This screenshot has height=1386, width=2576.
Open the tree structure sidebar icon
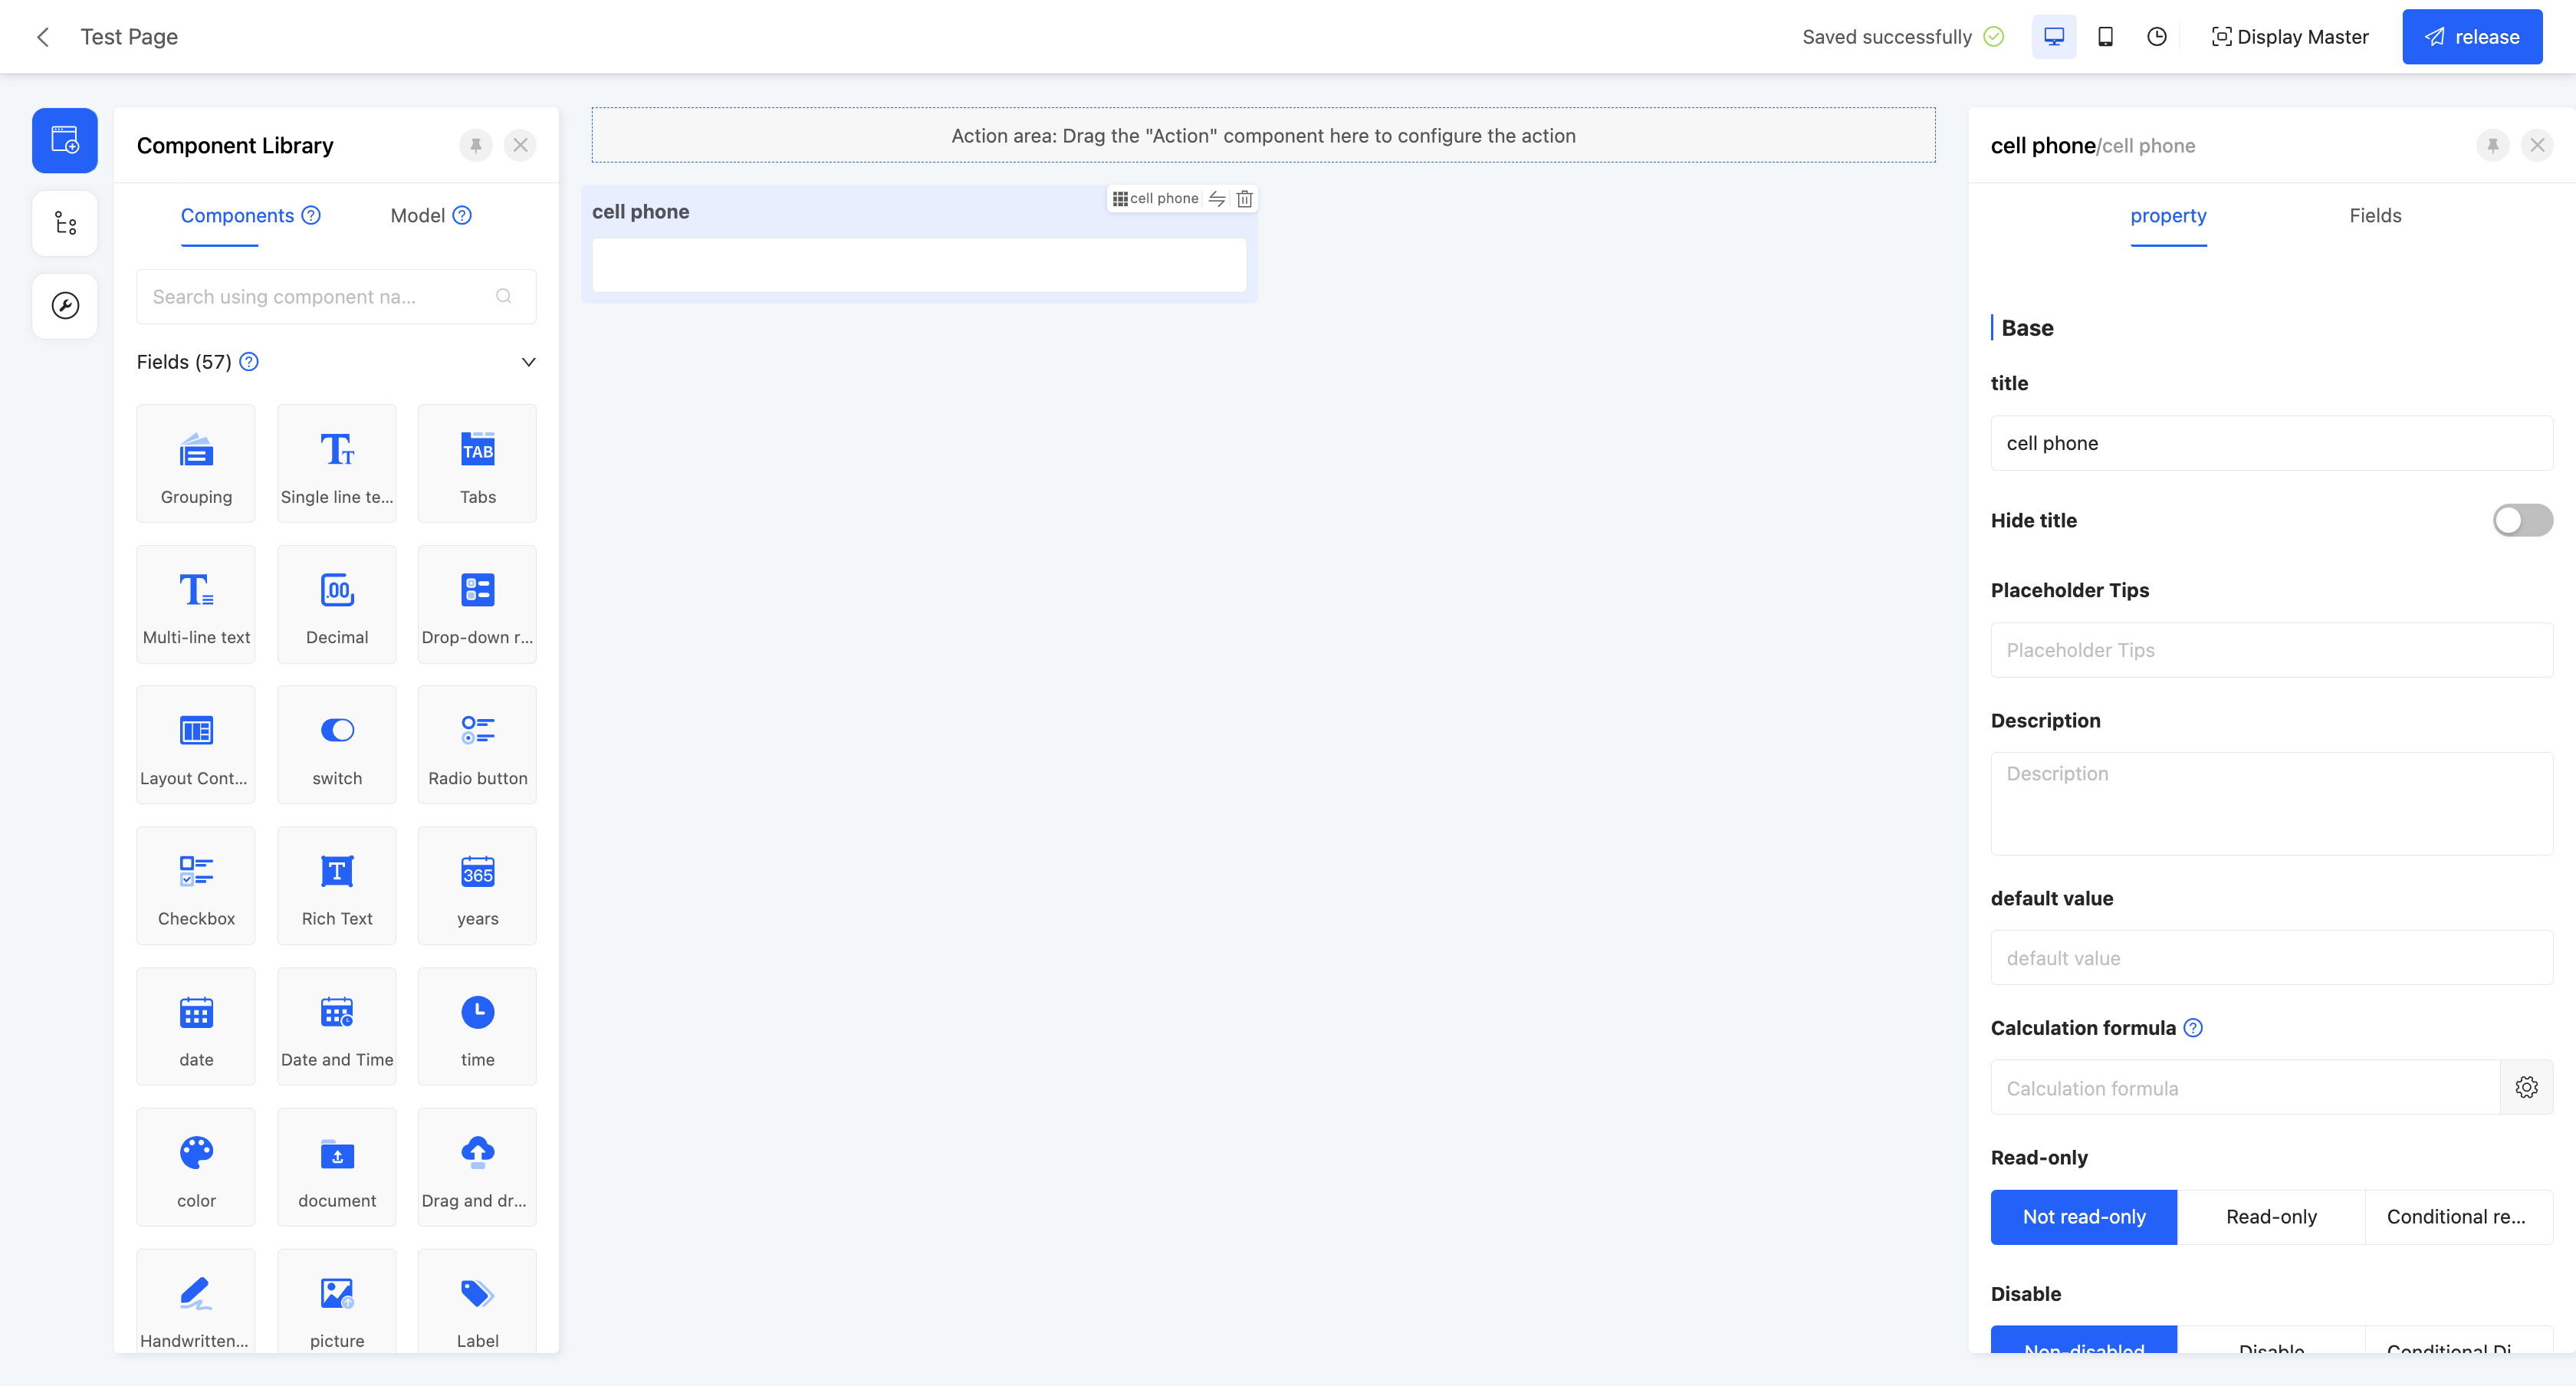point(65,223)
